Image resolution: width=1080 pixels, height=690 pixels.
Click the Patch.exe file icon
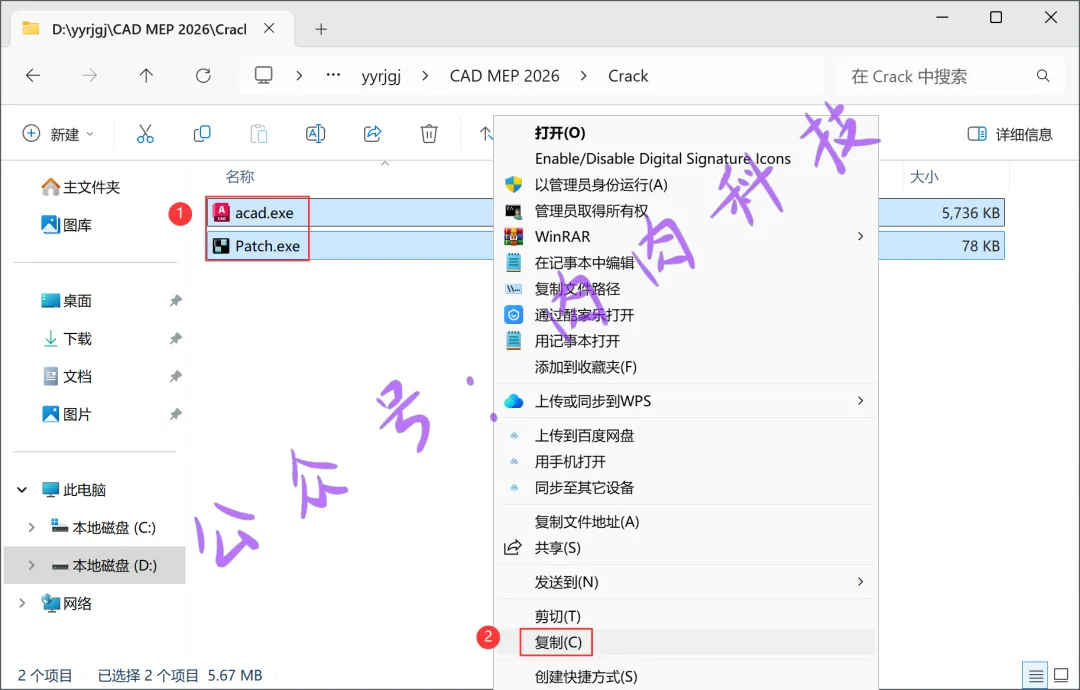(220, 246)
